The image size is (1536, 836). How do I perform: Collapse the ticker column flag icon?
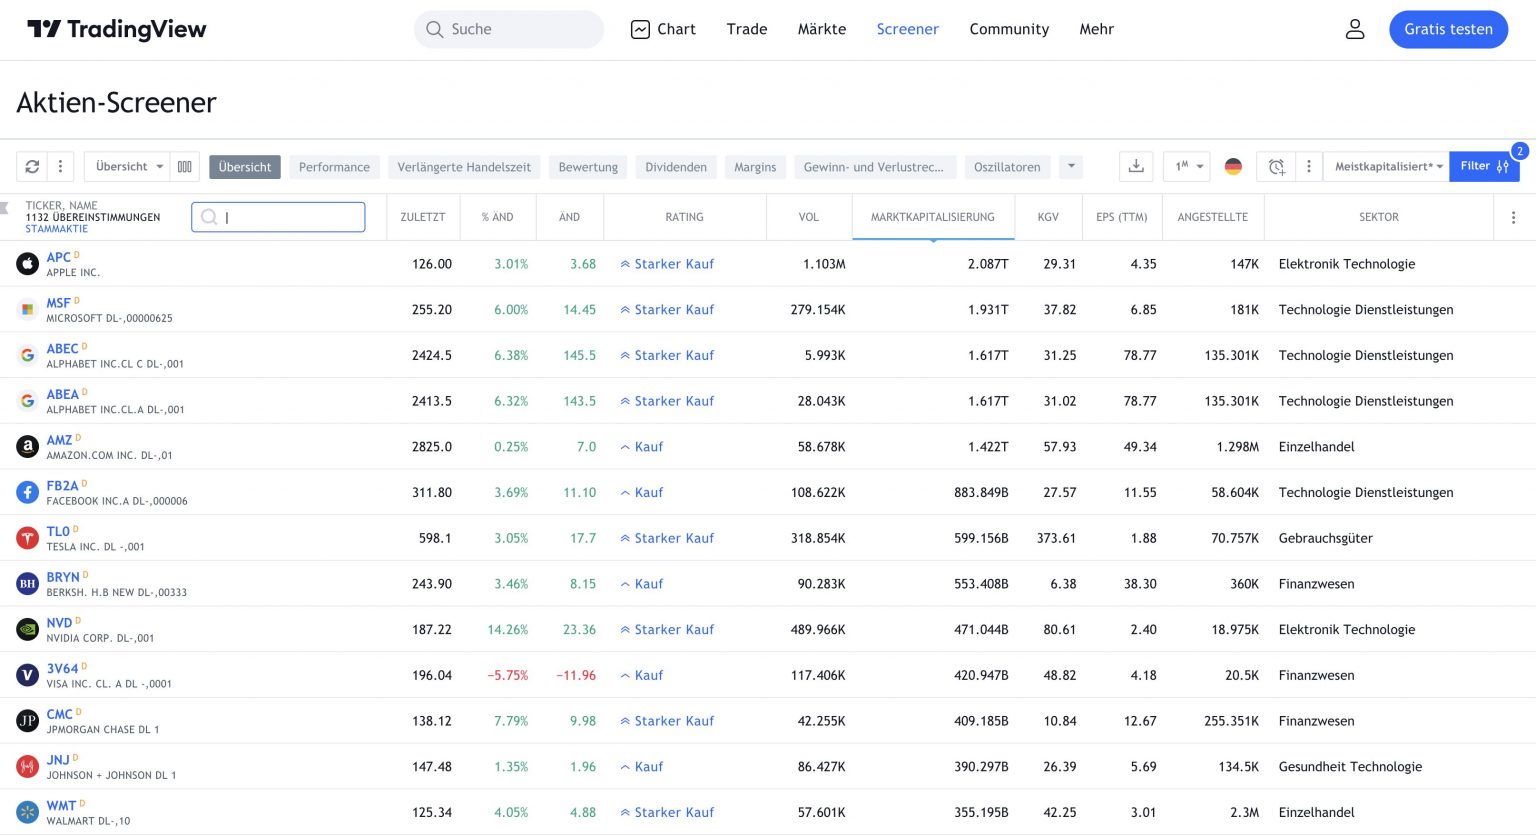5,208
